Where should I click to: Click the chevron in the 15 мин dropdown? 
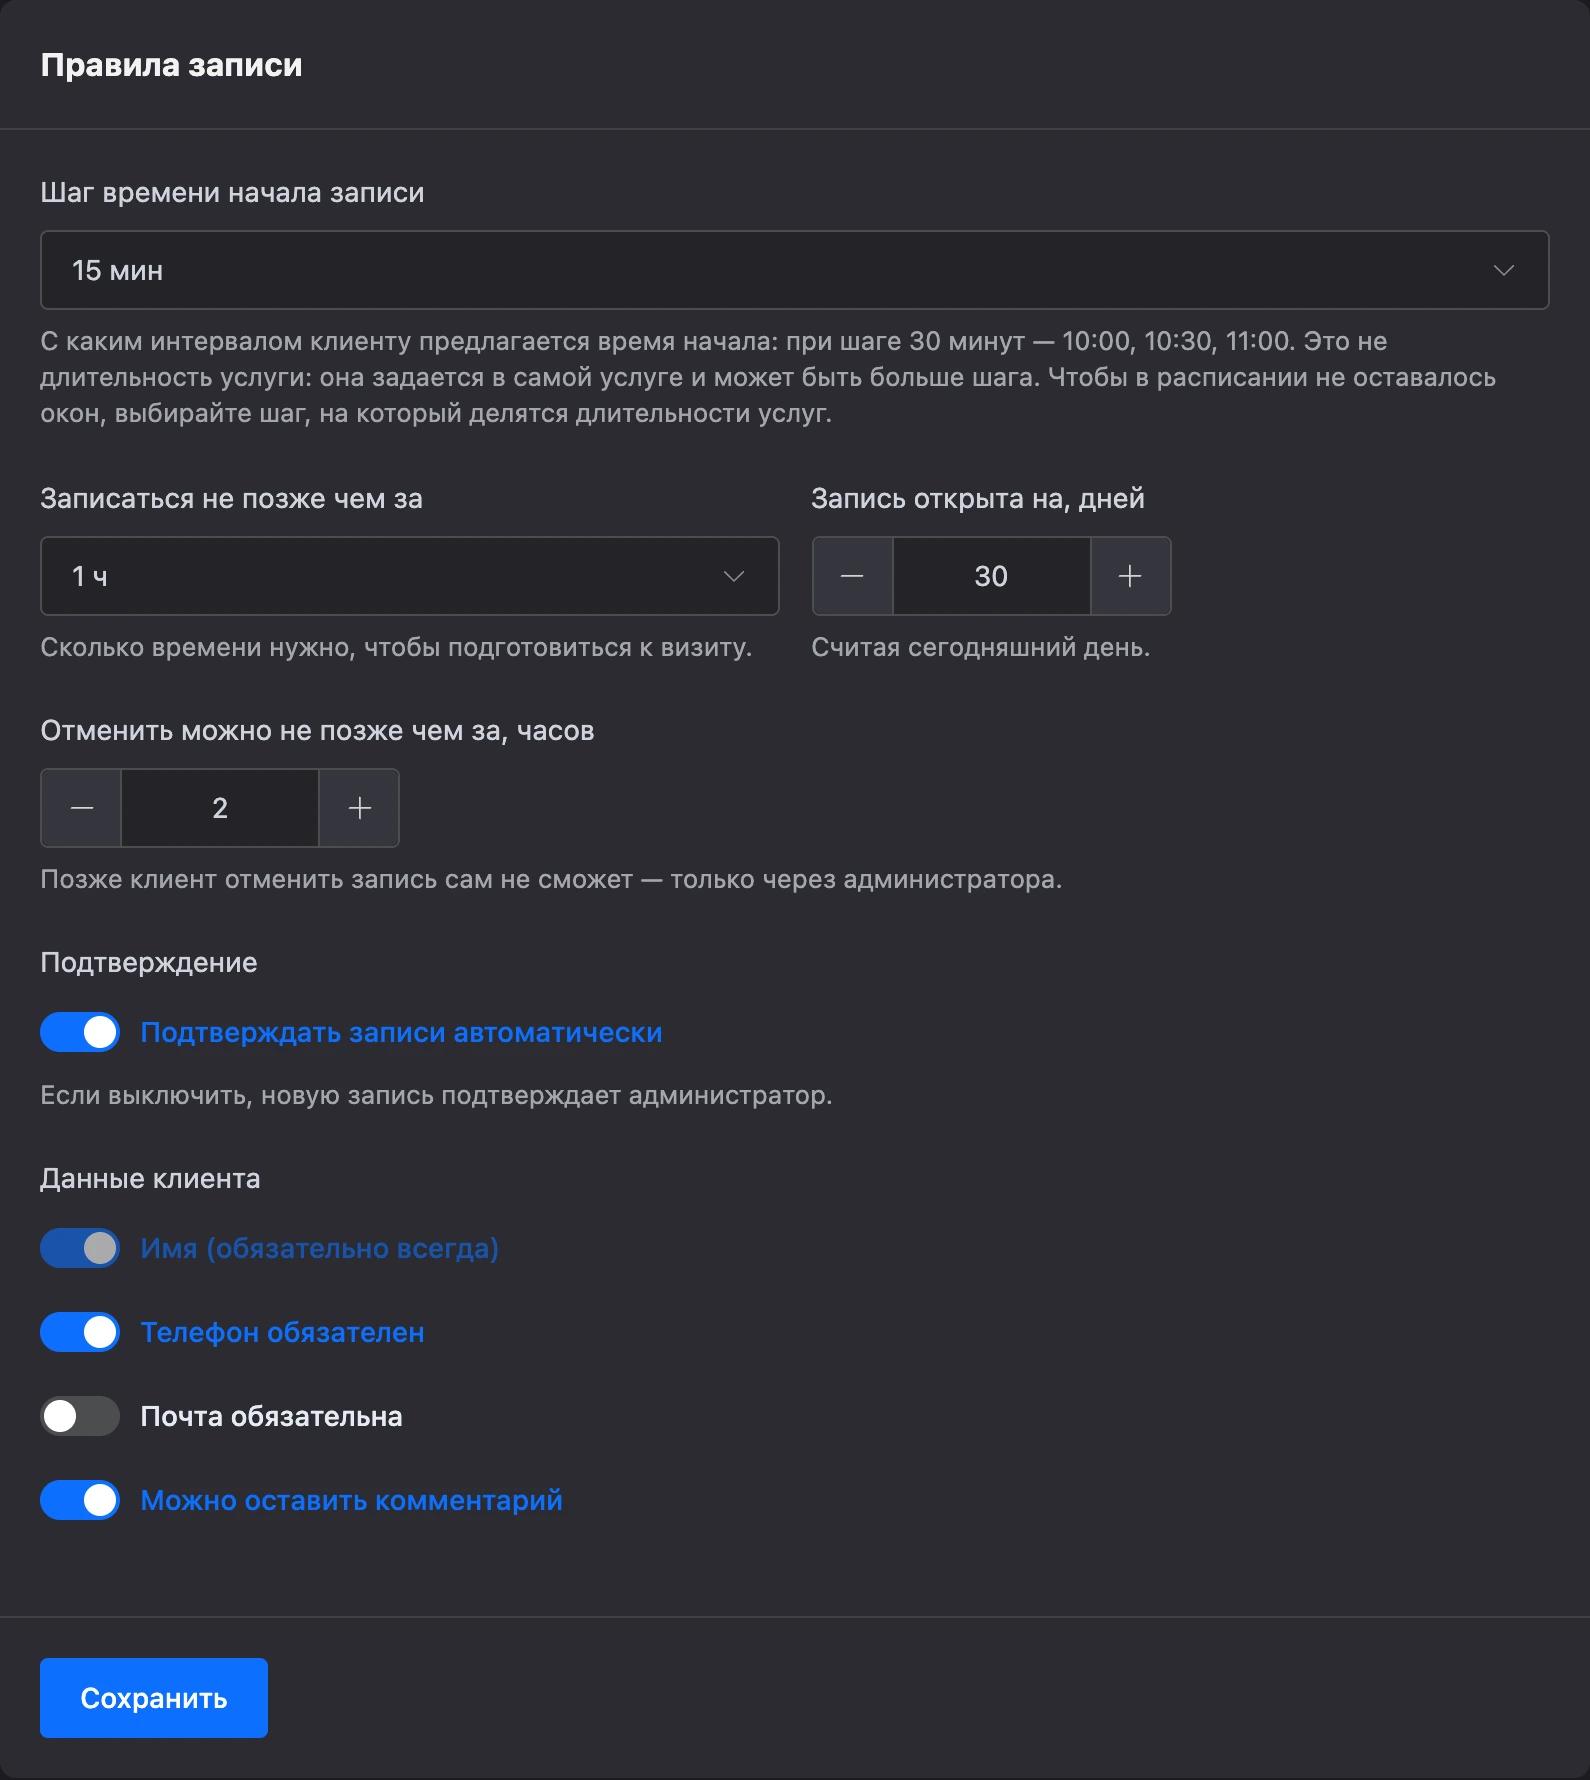[1504, 270]
